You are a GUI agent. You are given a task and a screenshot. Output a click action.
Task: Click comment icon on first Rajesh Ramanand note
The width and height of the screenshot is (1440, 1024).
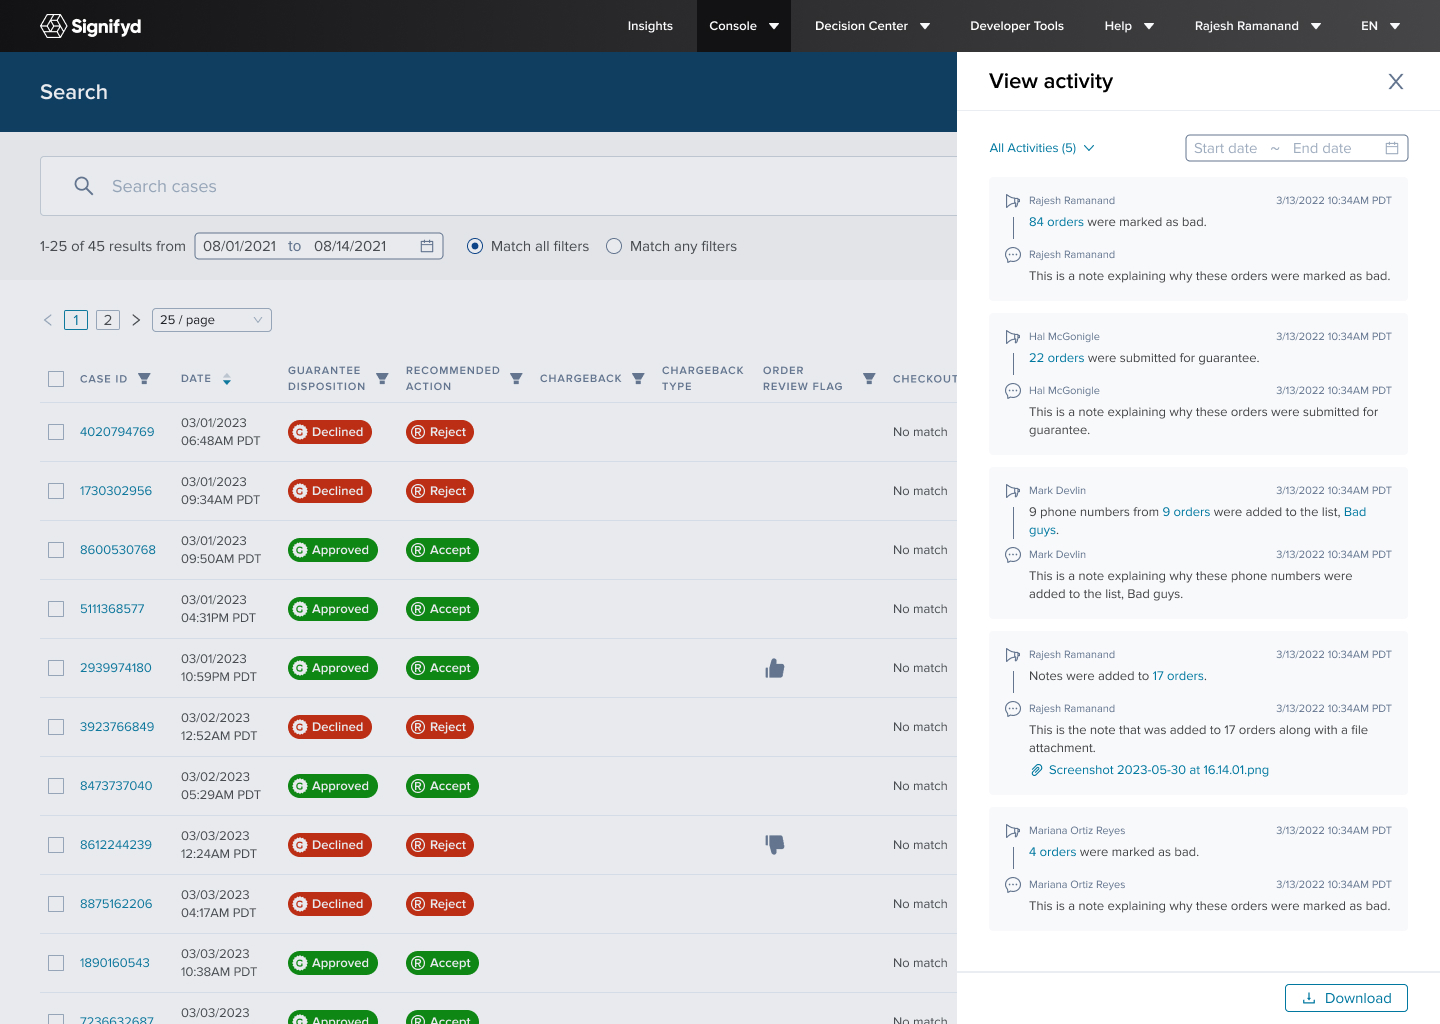pyautogui.click(x=1013, y=255)
